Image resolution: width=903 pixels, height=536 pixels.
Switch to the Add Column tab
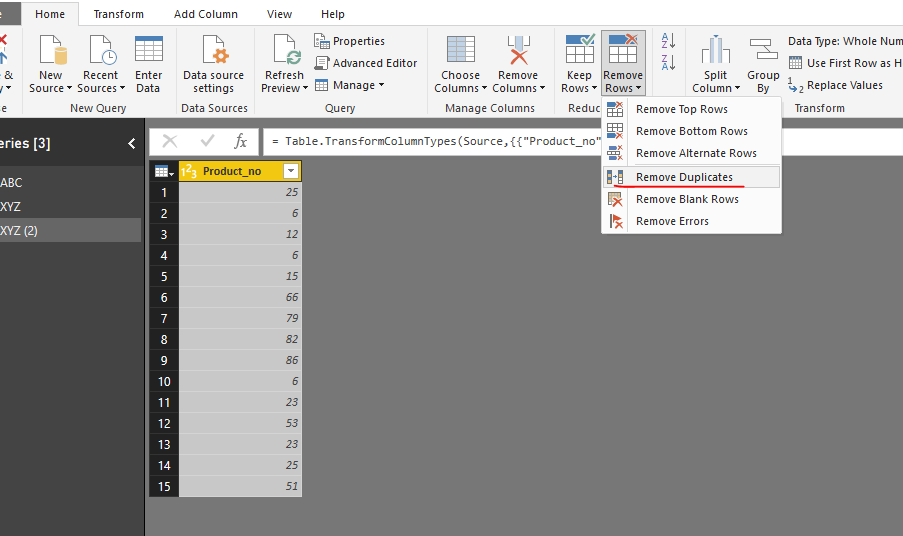pyautogui.click(x=206, y=14)
